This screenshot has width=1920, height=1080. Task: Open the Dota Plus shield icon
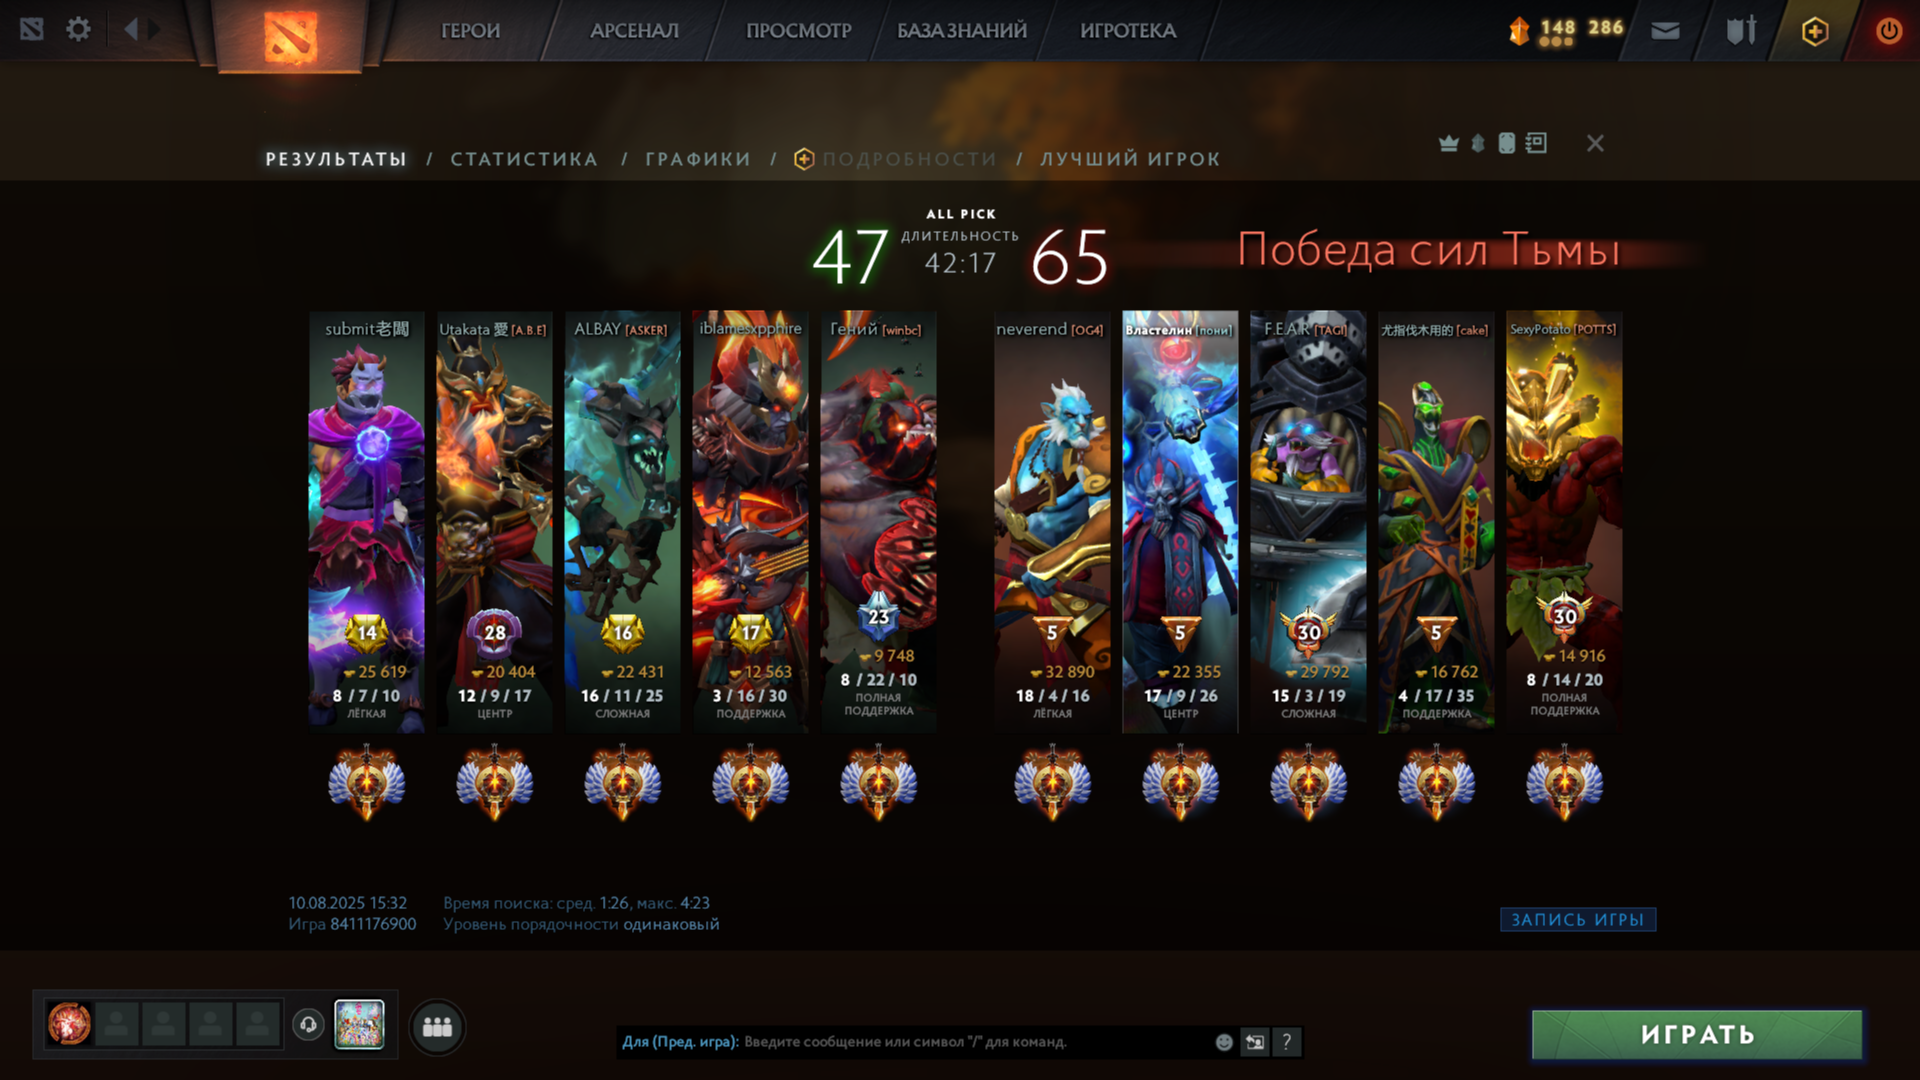(1815, 31)
